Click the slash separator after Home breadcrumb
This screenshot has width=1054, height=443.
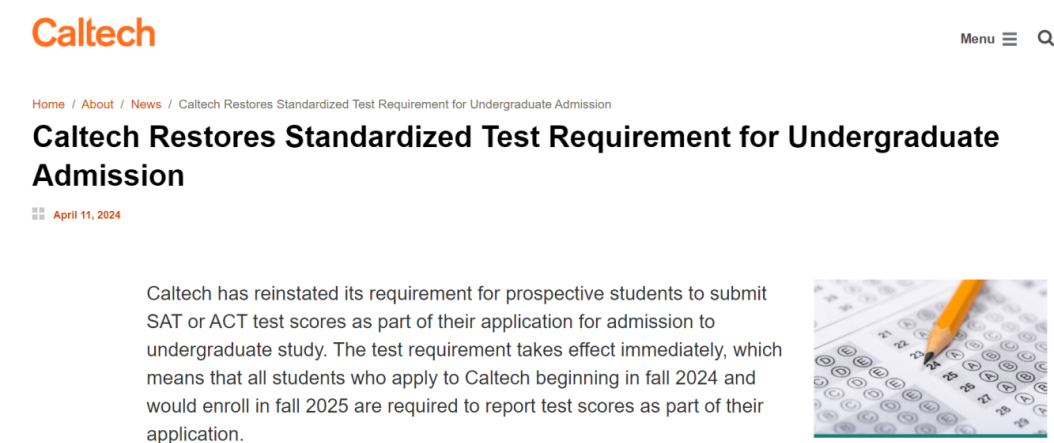[x=73, y=104]
